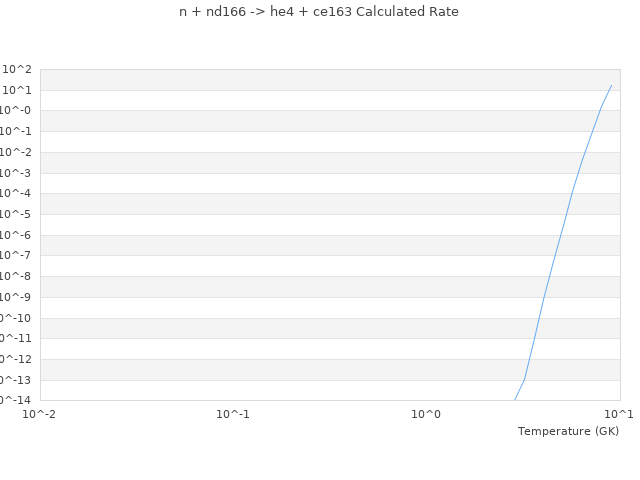The image size is (640, 480).
Task: Click the y-axis tick label 10^-7
Action: pyautogui.click(x=15, y=256)
